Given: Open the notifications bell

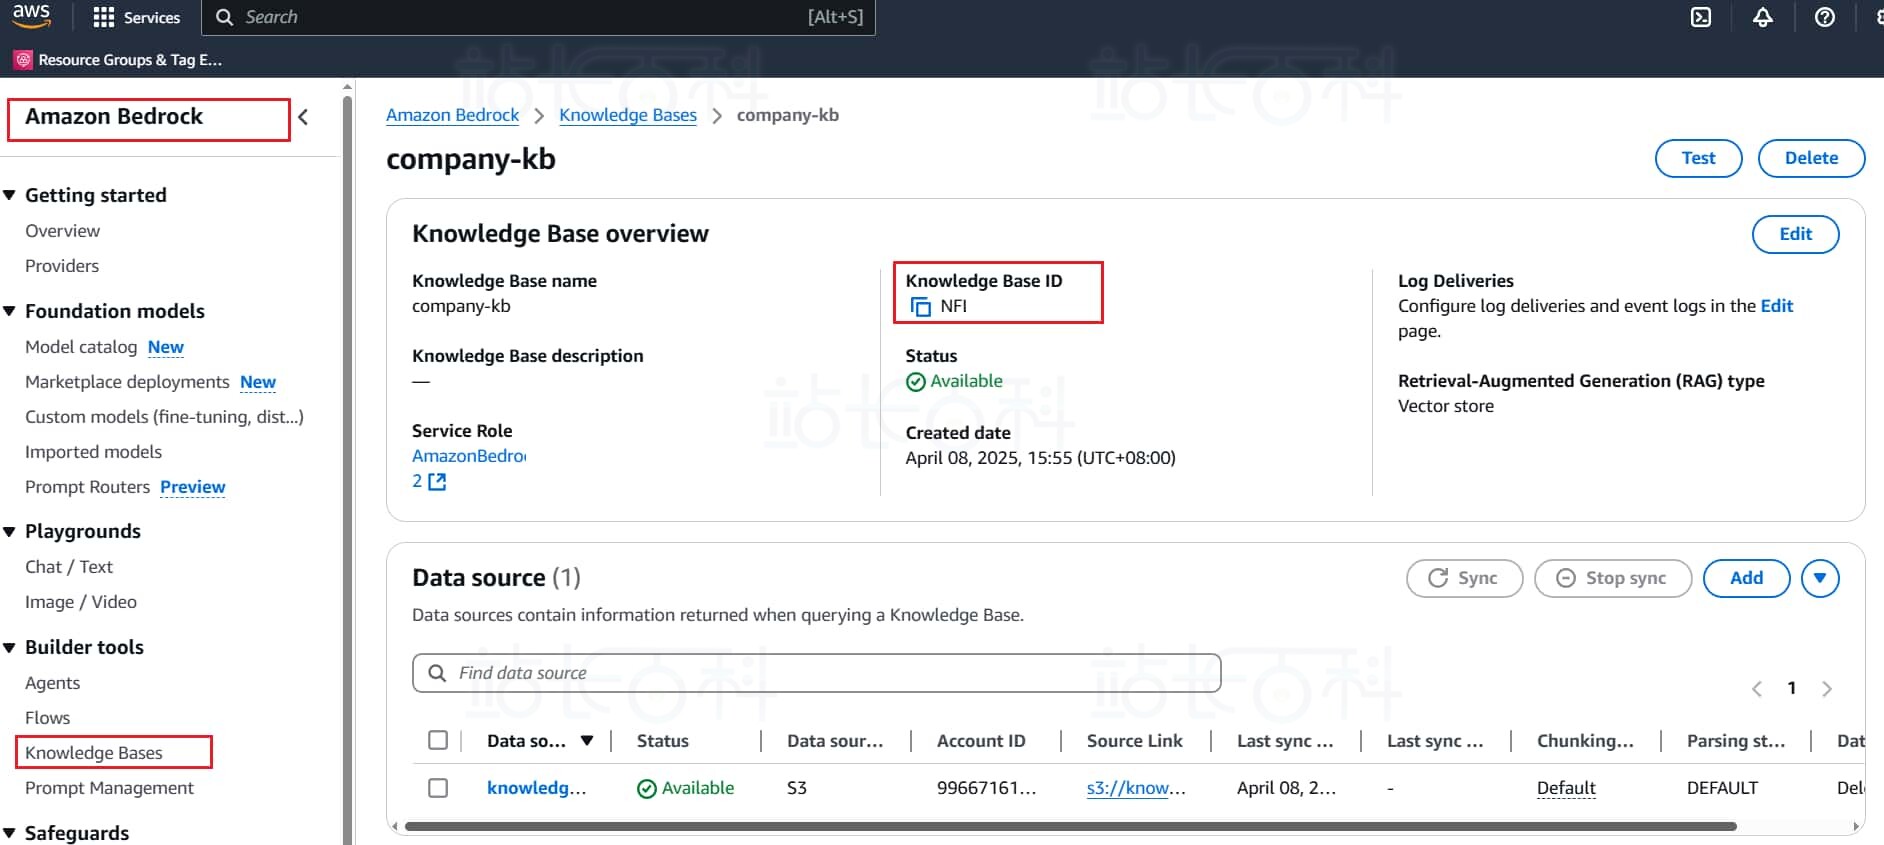Looking at the screenshot, I should click(x=1763, y=17).
